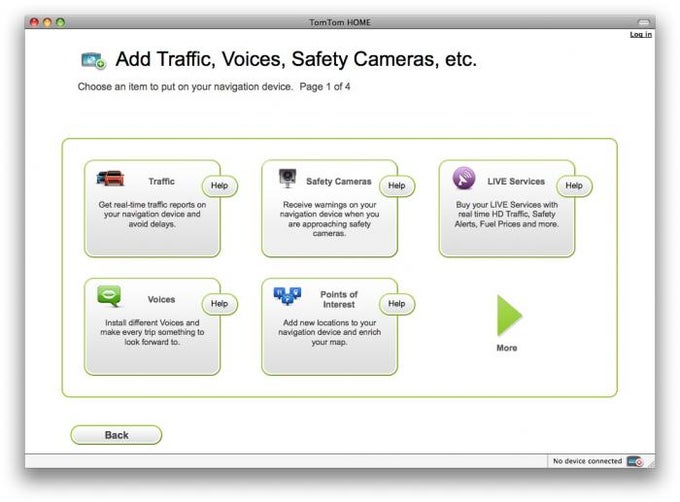Open Help for Traffic
The height and width of the screenshot is (502, 680).
point(219,186)
